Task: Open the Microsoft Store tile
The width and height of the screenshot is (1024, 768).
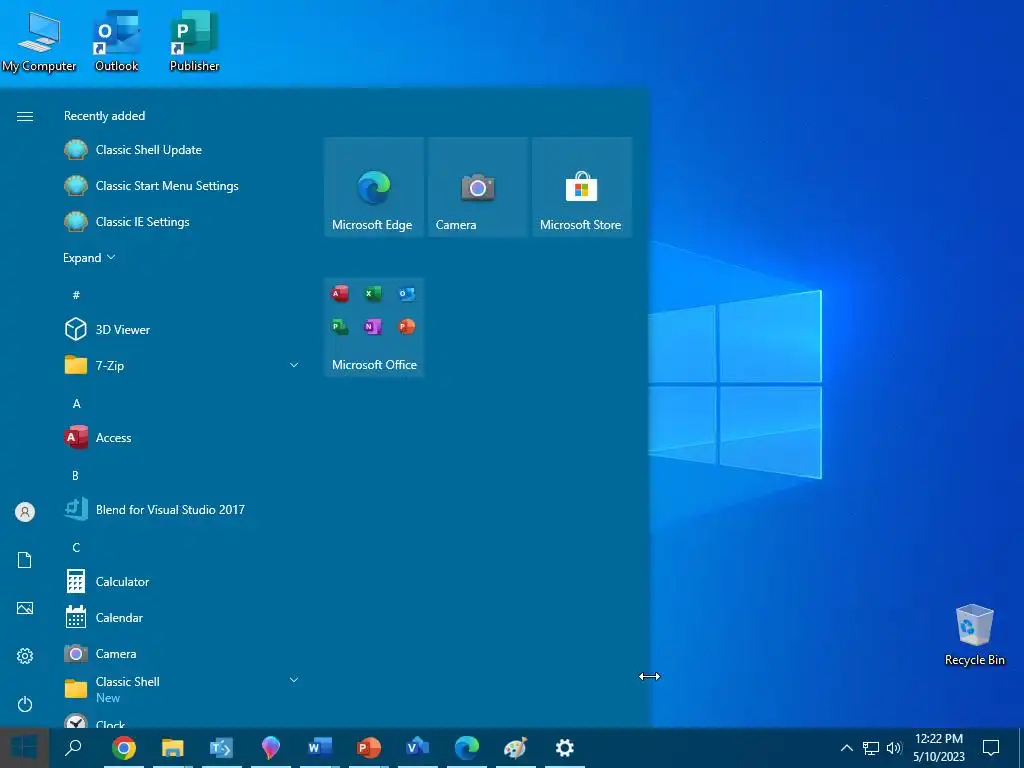Action: pyautogui.click(x=582, y=187)
